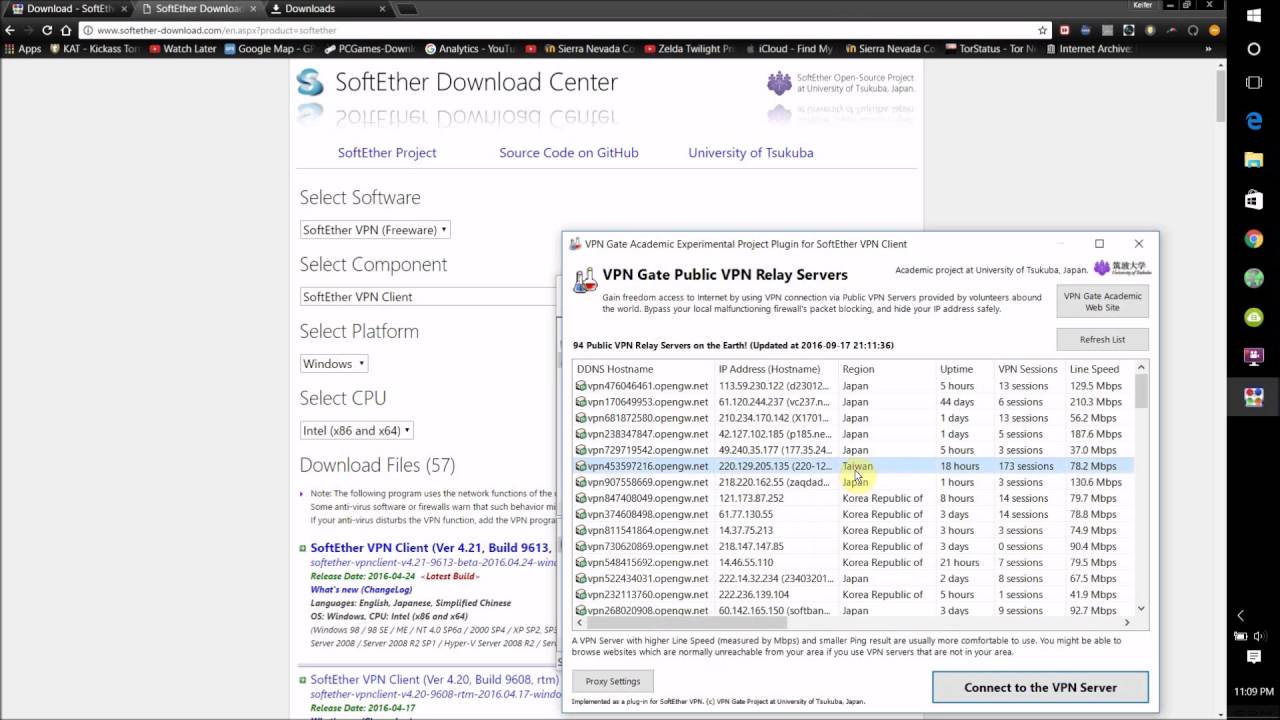Open File Explorer from taskbar

coord(1254,160)
